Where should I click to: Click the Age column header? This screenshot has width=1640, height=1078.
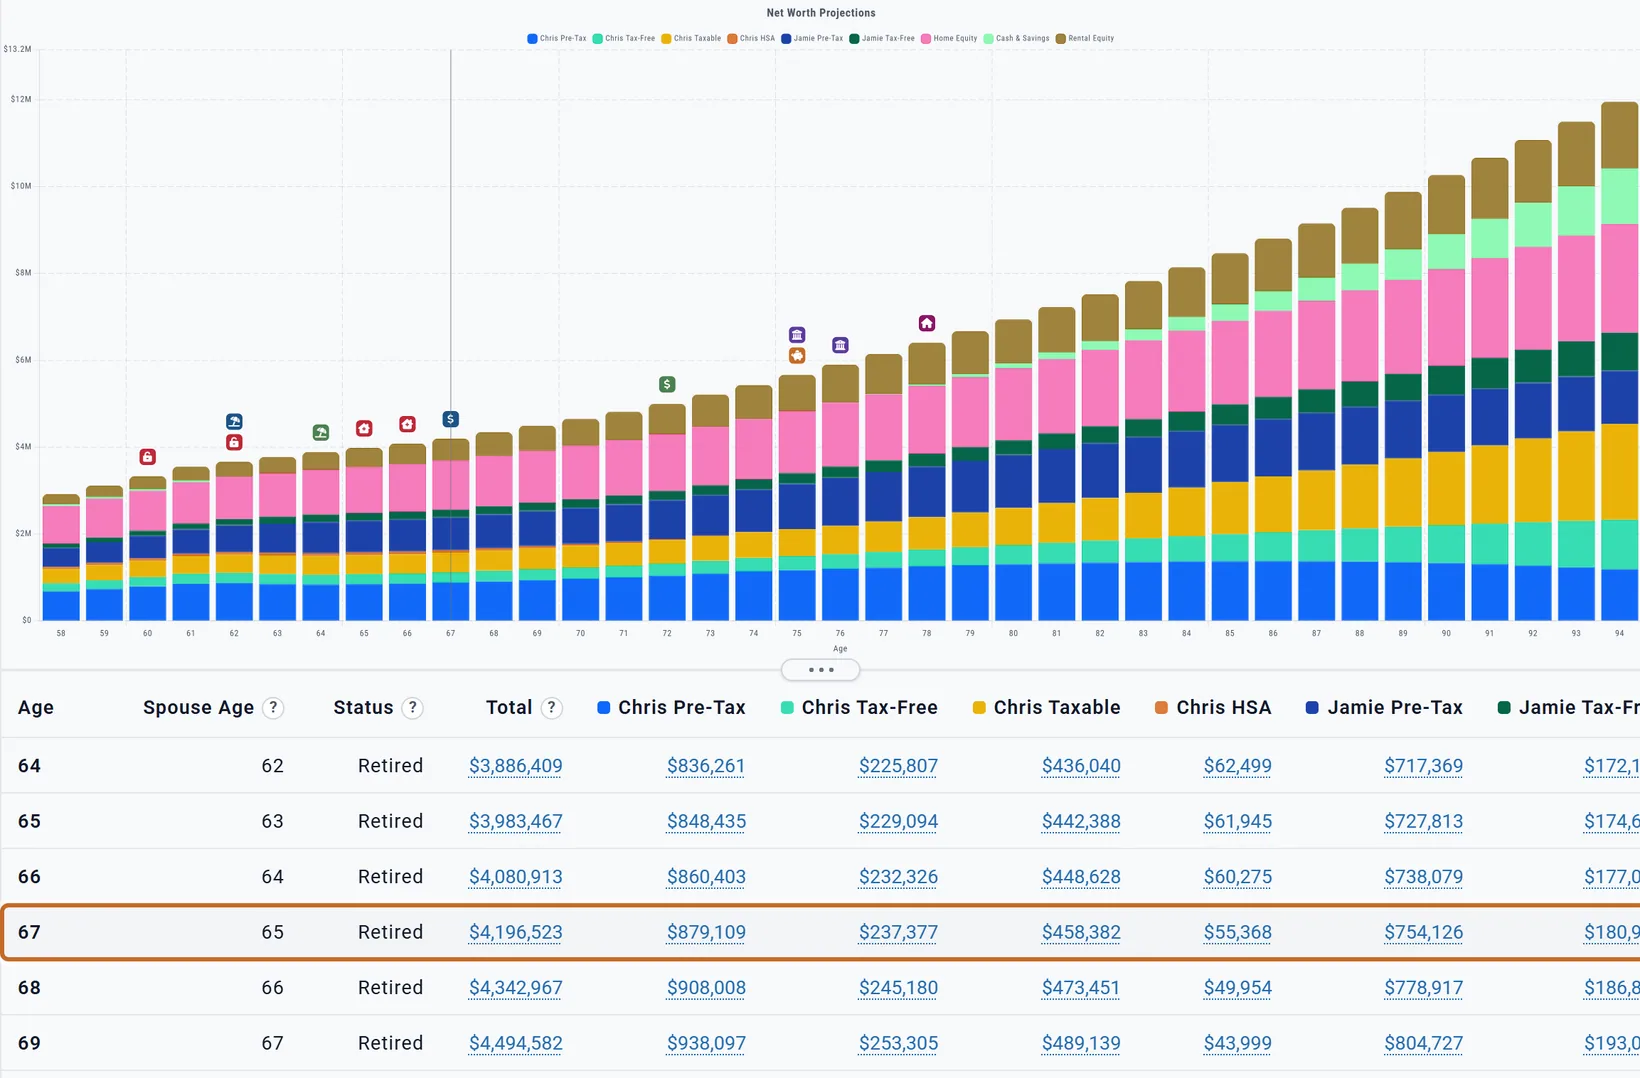(x=36, y=708)
